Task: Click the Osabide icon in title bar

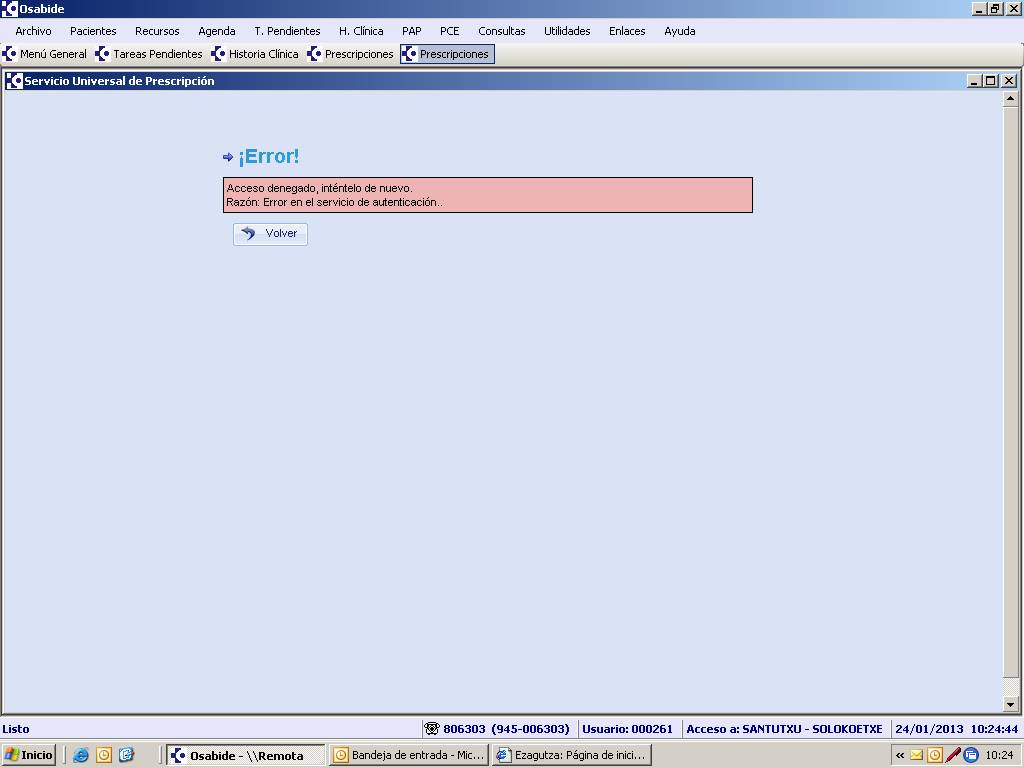Action: pyautogui.click(x=9, y=9)
